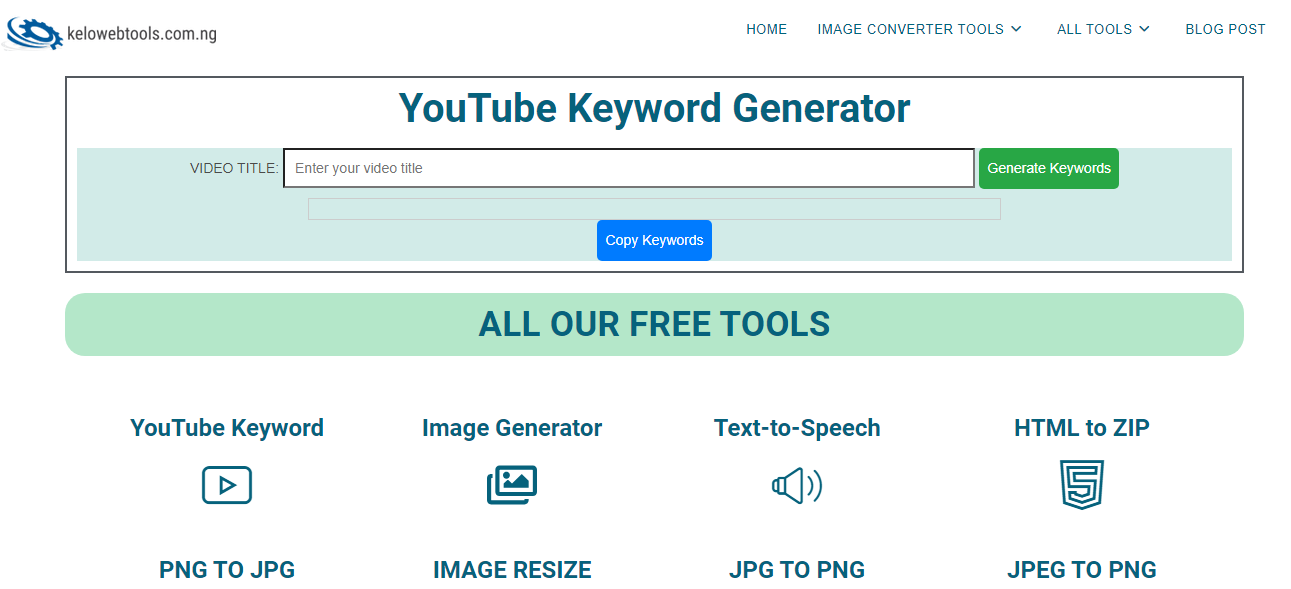The image size is (1291, 589).
Task: Open the Image Generator tool link
Action: click(512, 428)
